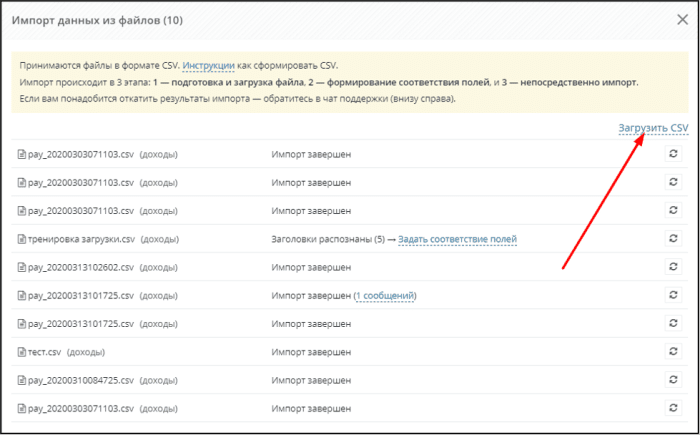Refresh the pay_20200313102602.csv import row
Screen dimensions: 700x435
point(673,267)
